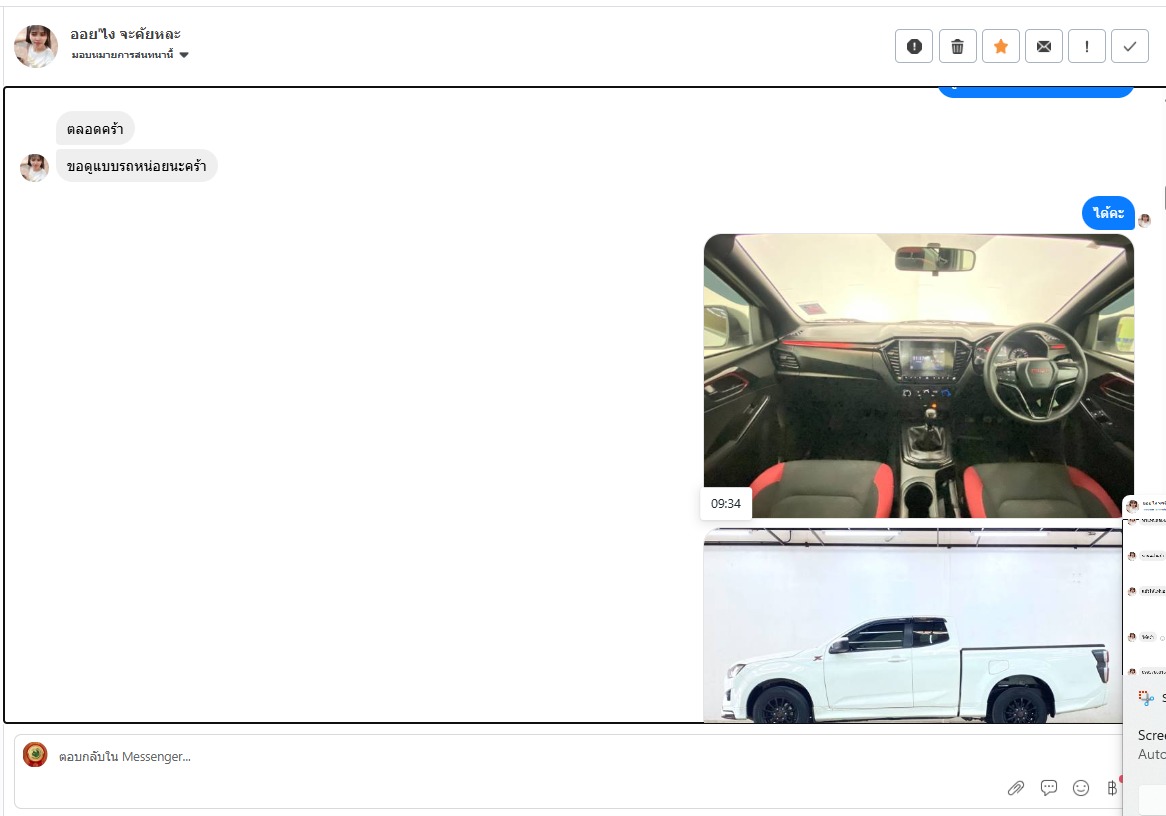1166x816 pixels.
Task: Mark conversation done with checkmark icon
Action: tap(1130, 46)
